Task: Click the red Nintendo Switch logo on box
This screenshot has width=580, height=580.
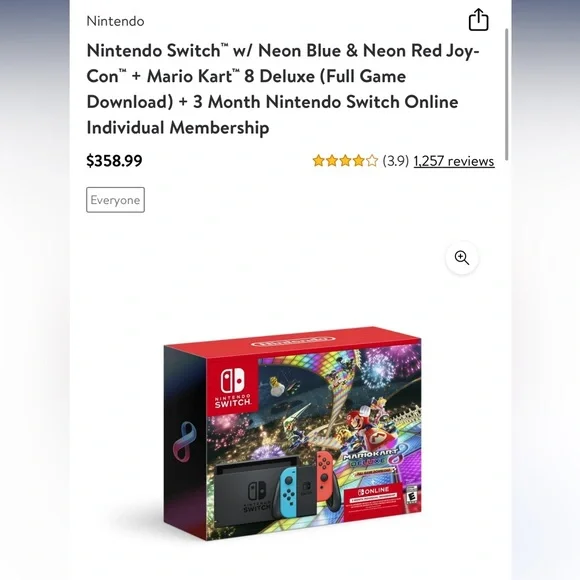Action: (233, 386)
